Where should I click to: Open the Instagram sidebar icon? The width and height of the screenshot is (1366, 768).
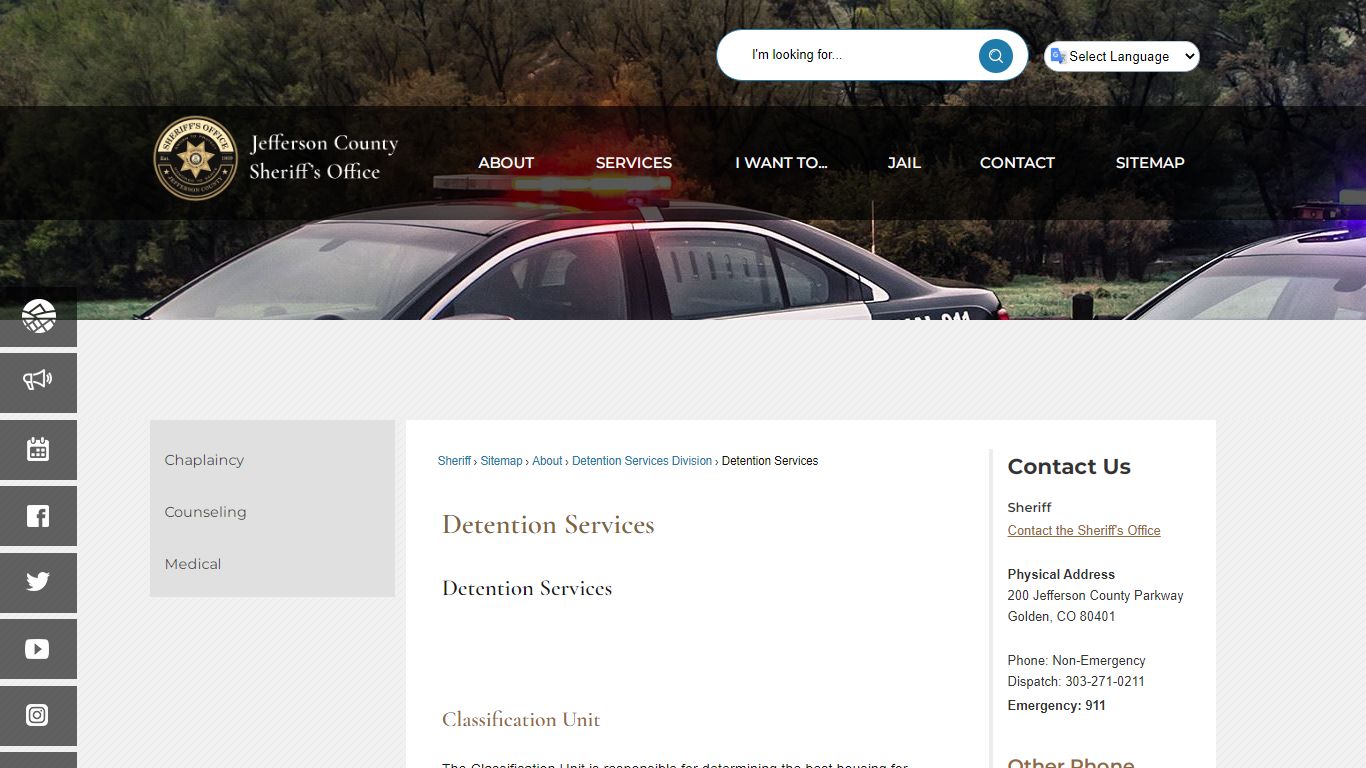click(x=38, y=716)
